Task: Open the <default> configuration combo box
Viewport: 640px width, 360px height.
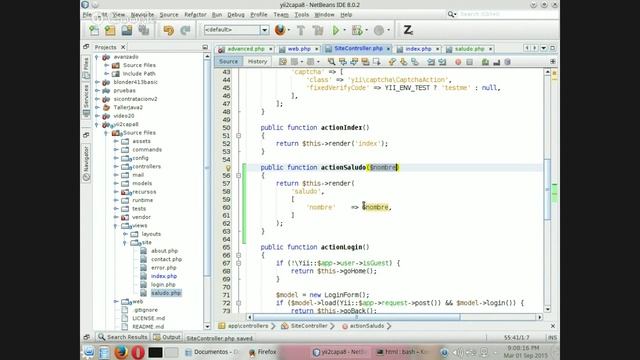Action: click(x=236, y=30)
